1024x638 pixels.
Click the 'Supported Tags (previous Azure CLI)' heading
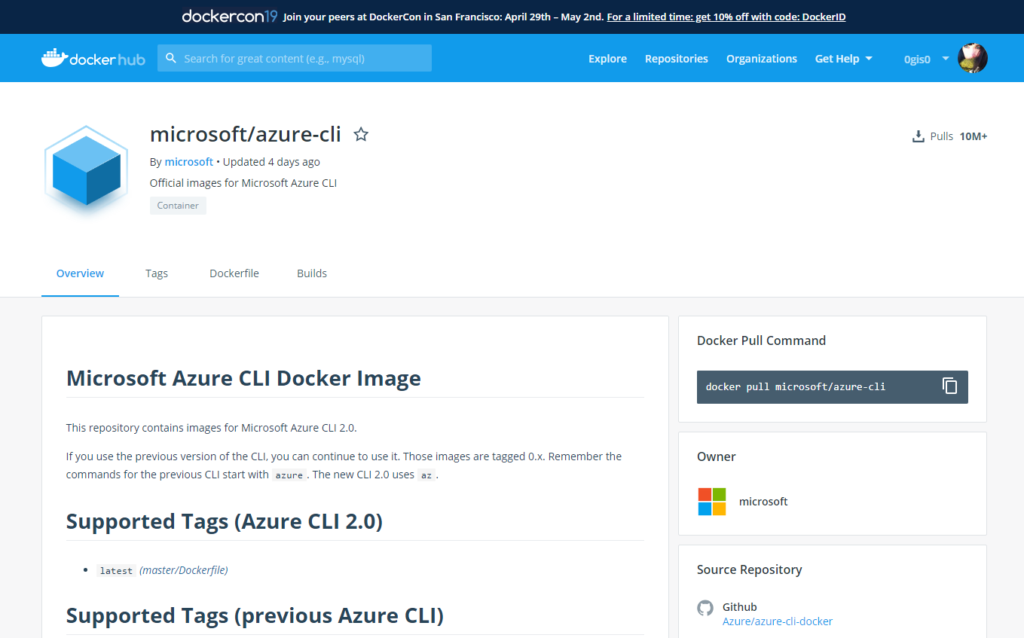coord(255,615)
